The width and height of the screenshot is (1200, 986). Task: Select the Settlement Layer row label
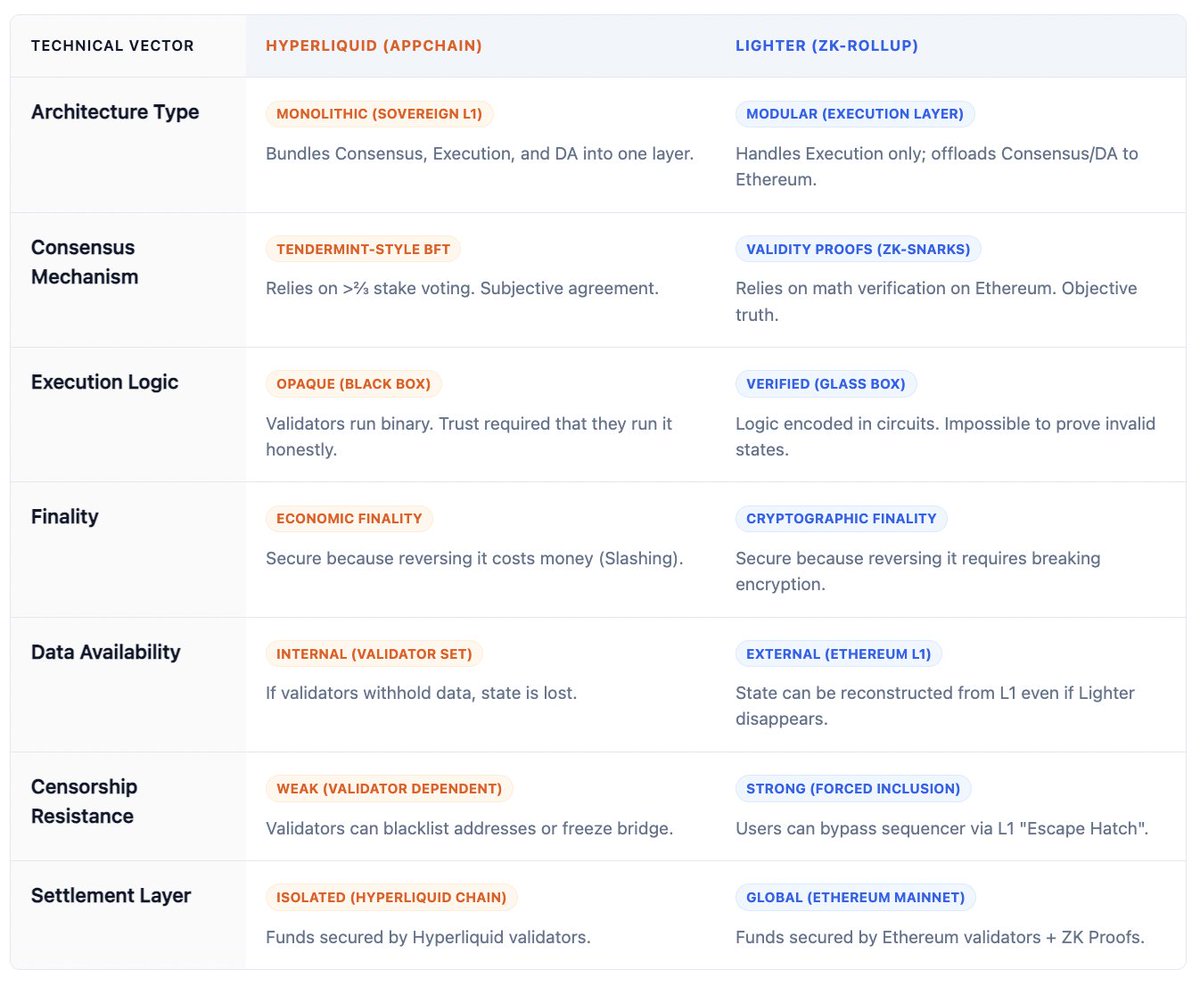coord(111,895)
